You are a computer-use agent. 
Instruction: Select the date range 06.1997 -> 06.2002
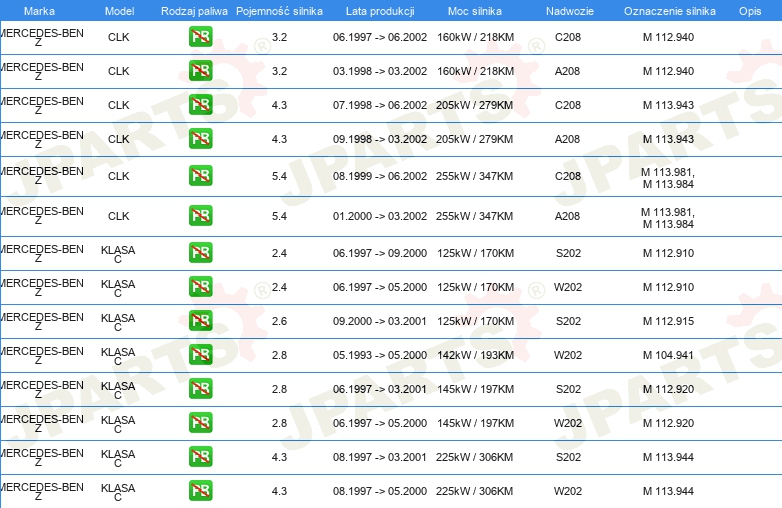click(x=380, y=37)
